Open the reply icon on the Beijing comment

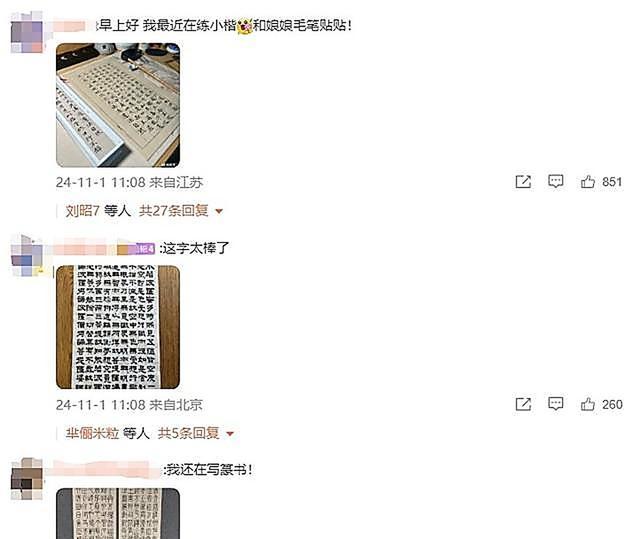pos(556,404)
